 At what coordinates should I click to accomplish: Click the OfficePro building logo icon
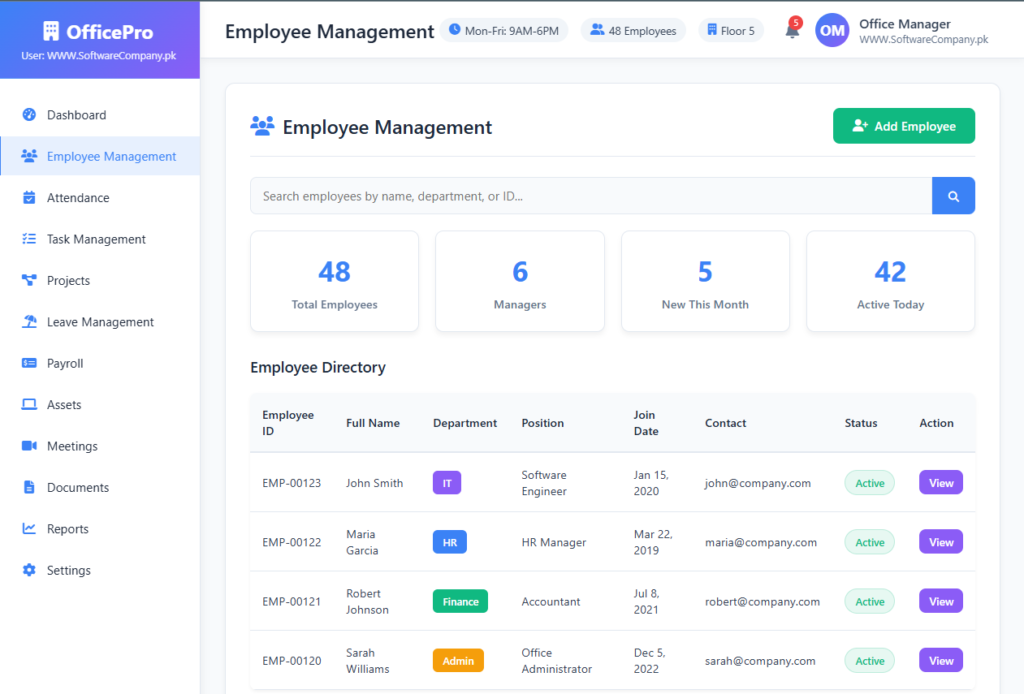51,31
